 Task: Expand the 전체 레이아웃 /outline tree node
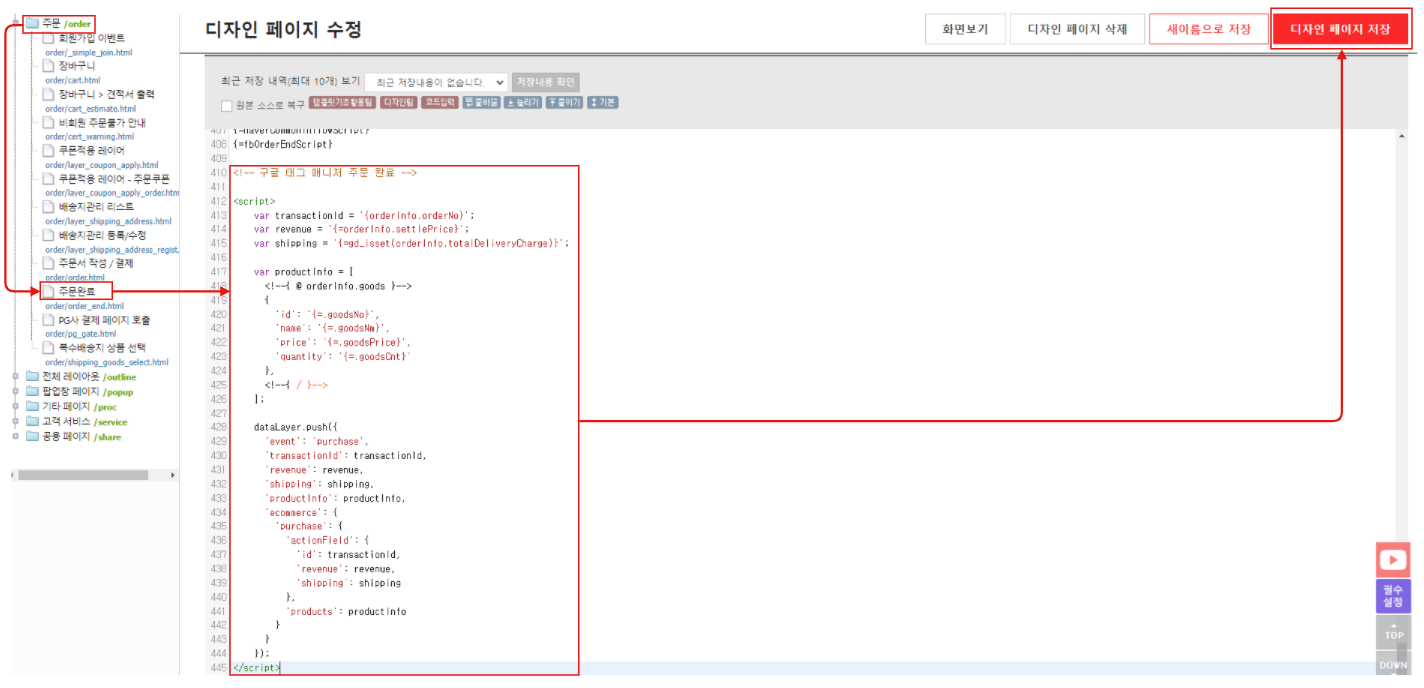[x=15, y=377]
